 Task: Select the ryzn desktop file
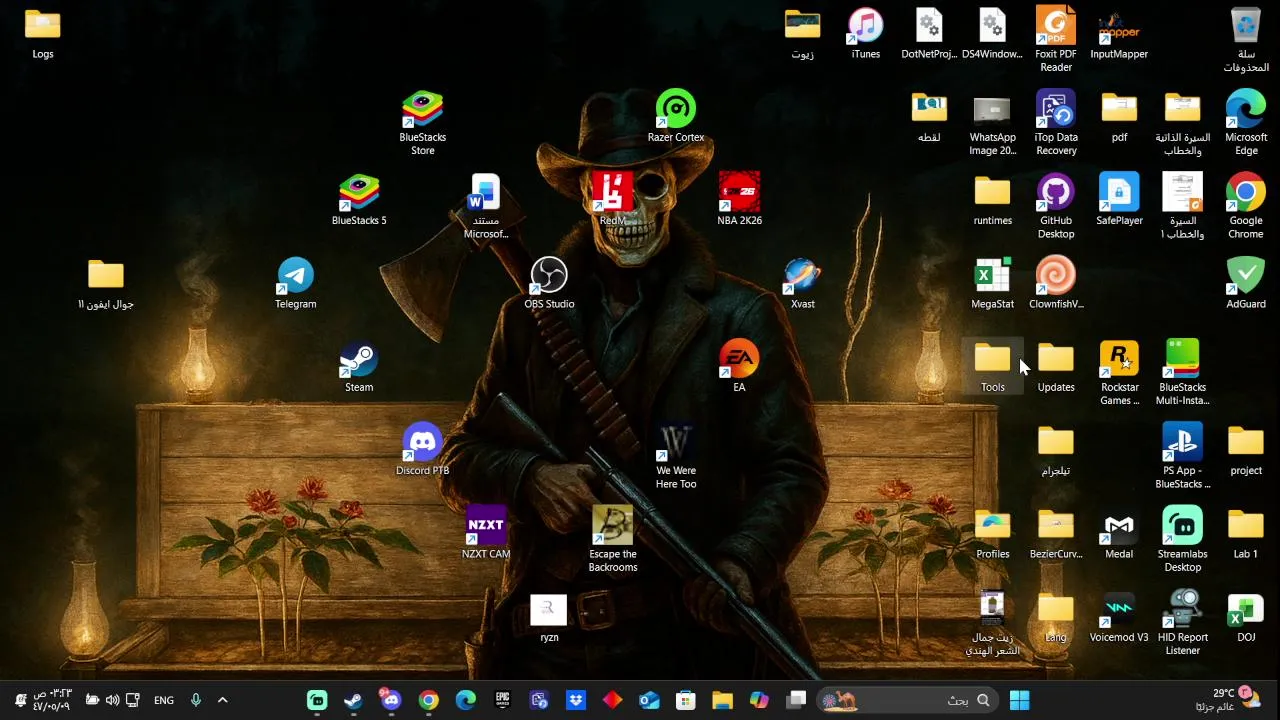549,617
